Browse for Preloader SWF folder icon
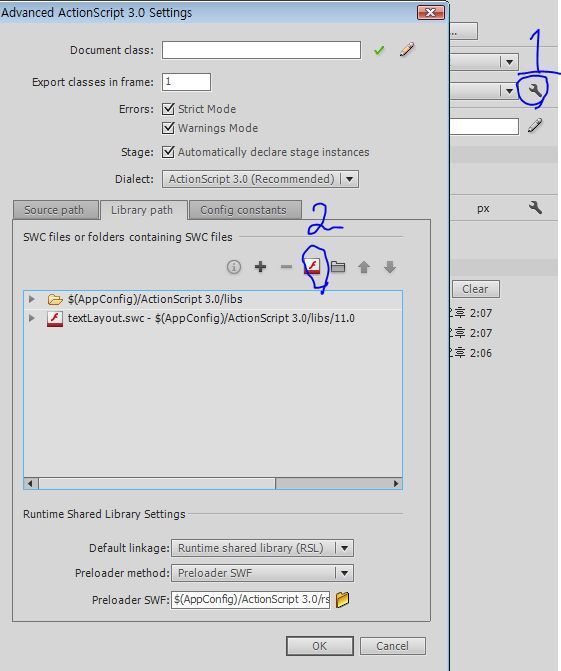 342,600
